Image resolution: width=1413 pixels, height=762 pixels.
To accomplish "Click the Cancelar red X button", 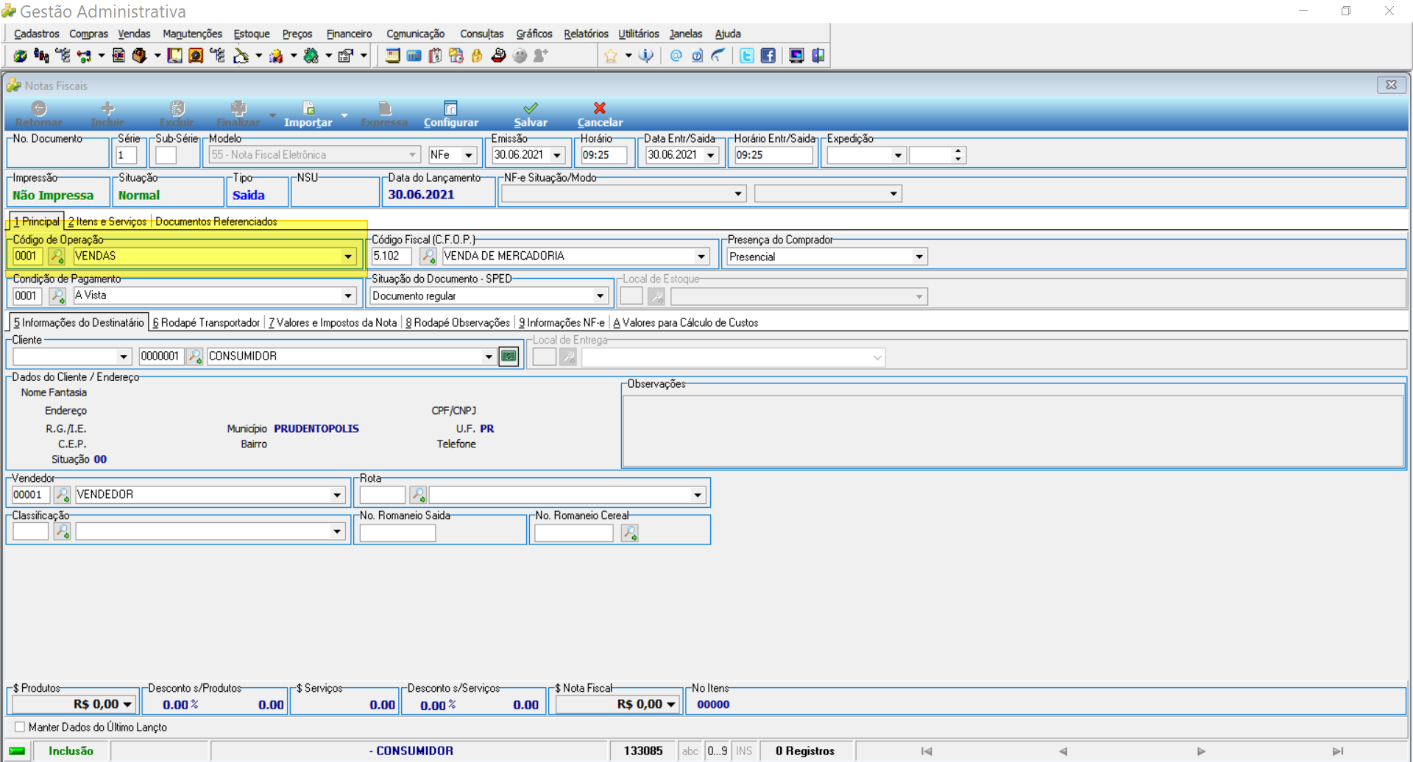I will 600,114.
